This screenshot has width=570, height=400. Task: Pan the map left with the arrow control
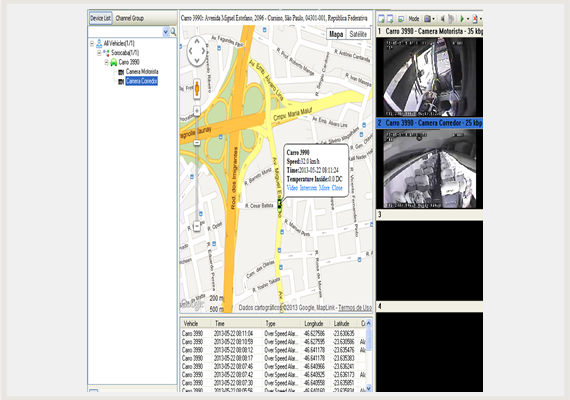[x=190, y=51]
